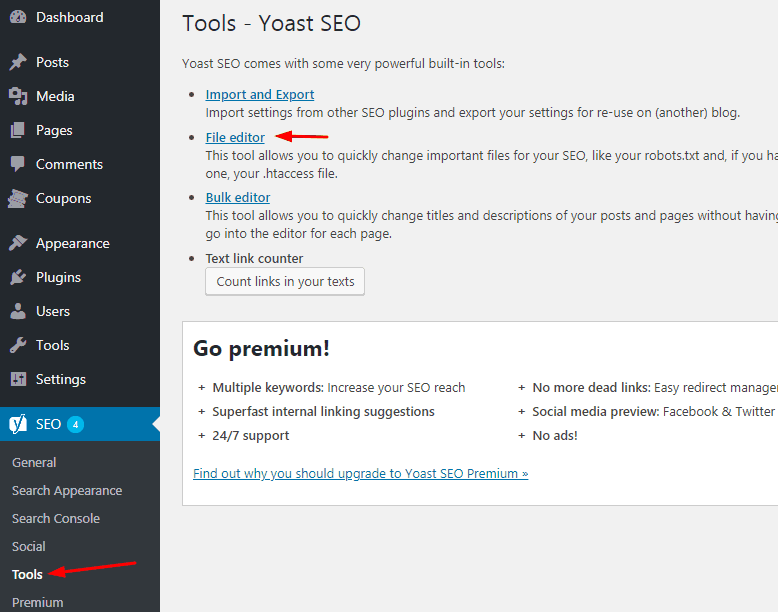Open the Posts menu item
The image size is (778, 612).
click(x=80, y=62)
